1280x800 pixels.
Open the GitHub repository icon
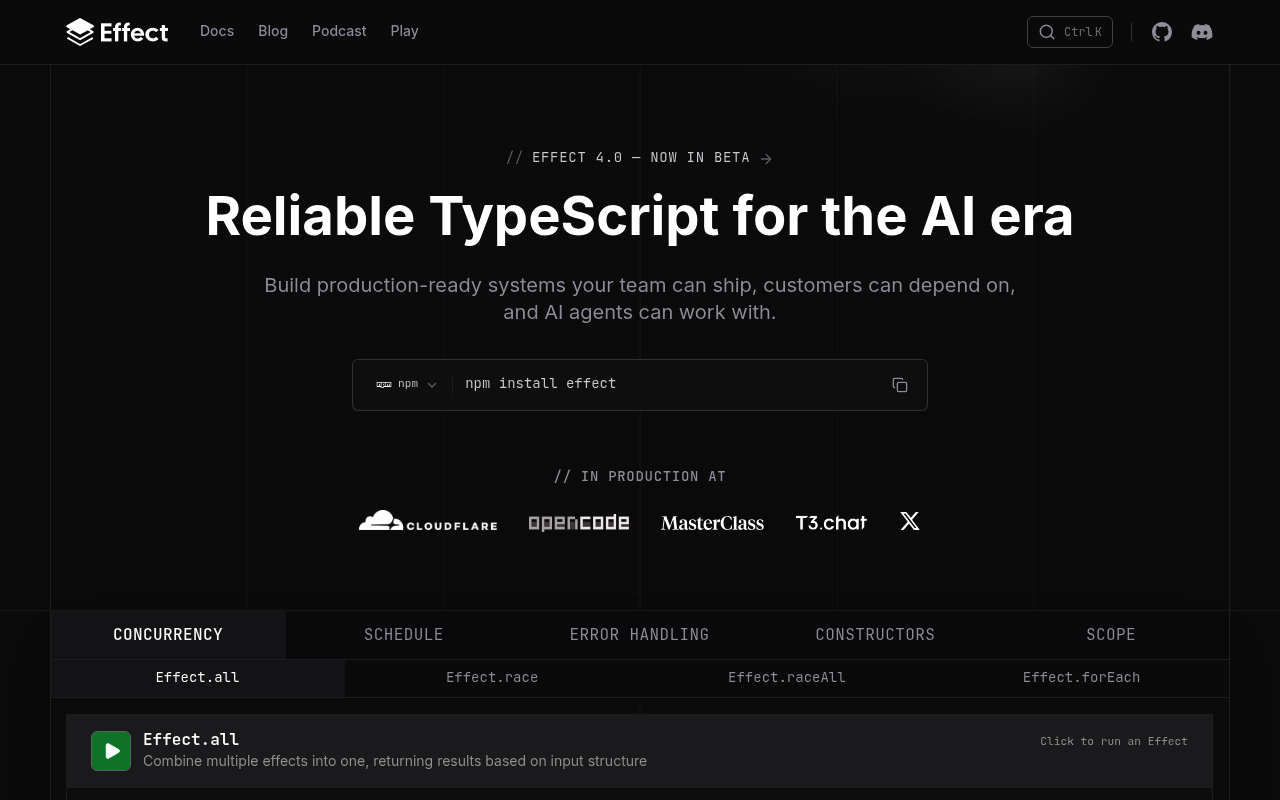click(x=1162, y=32)
